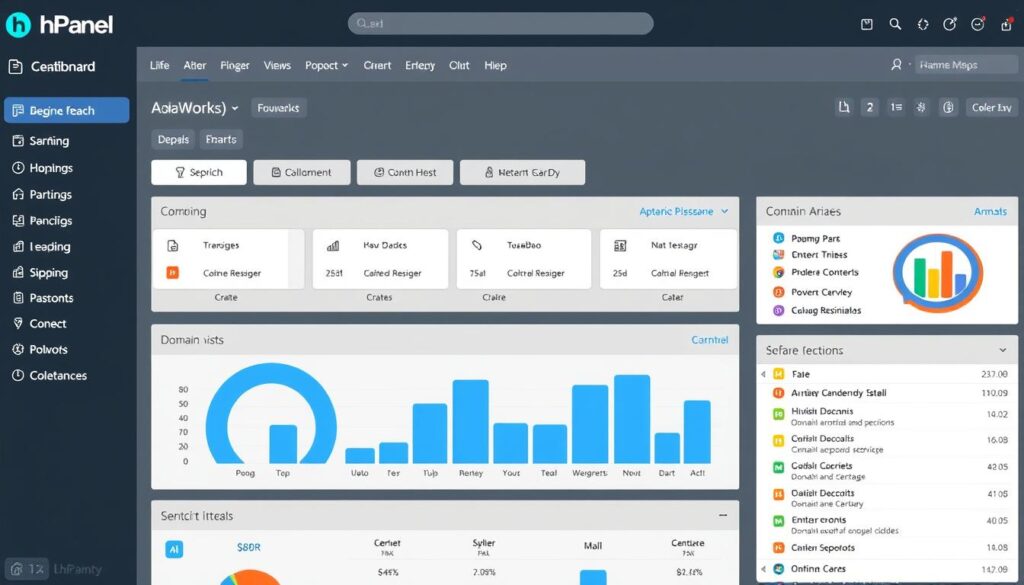The height and width of the screenshot is (585, 1024).
Task: Click the top search input field
Action: click(x=500, y=24)
